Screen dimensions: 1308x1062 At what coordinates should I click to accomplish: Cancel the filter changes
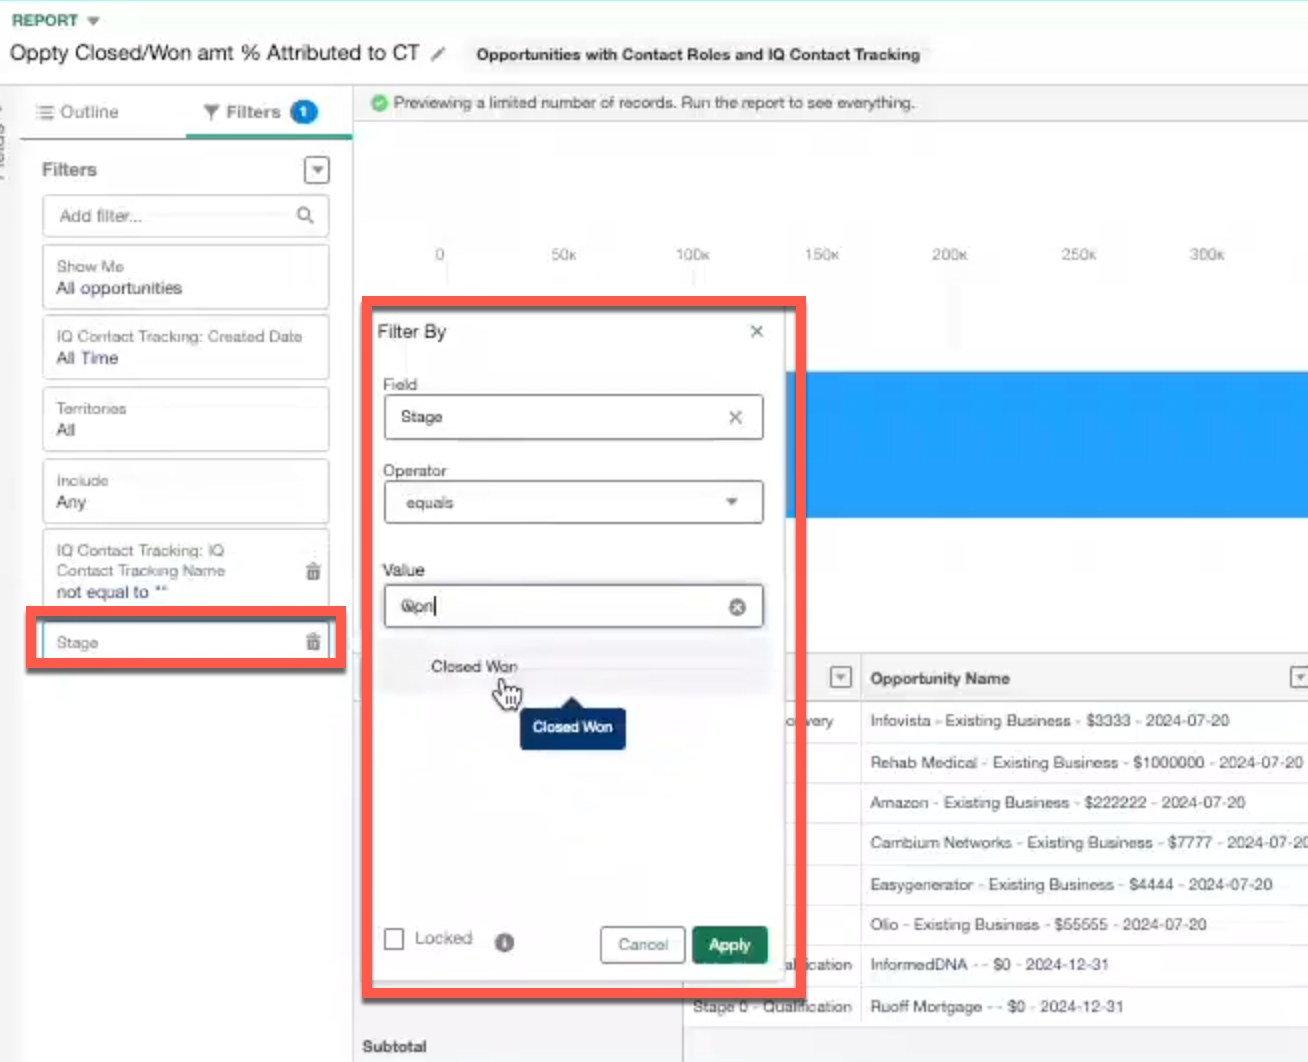coord(642,945)
